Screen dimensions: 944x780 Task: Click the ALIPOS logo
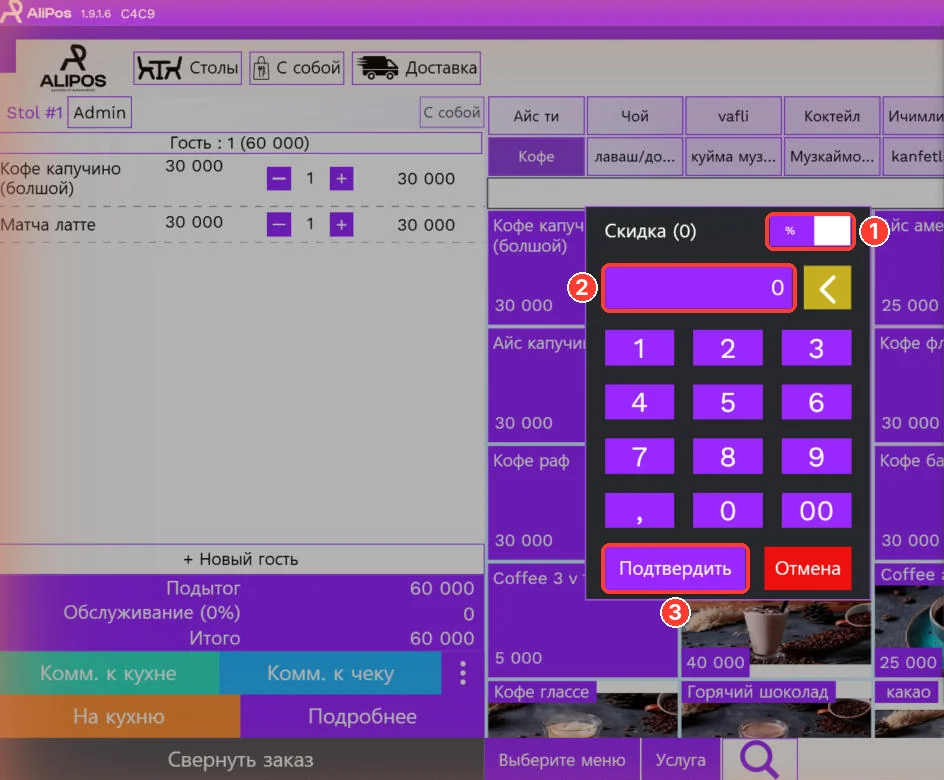tap(73, 67)
